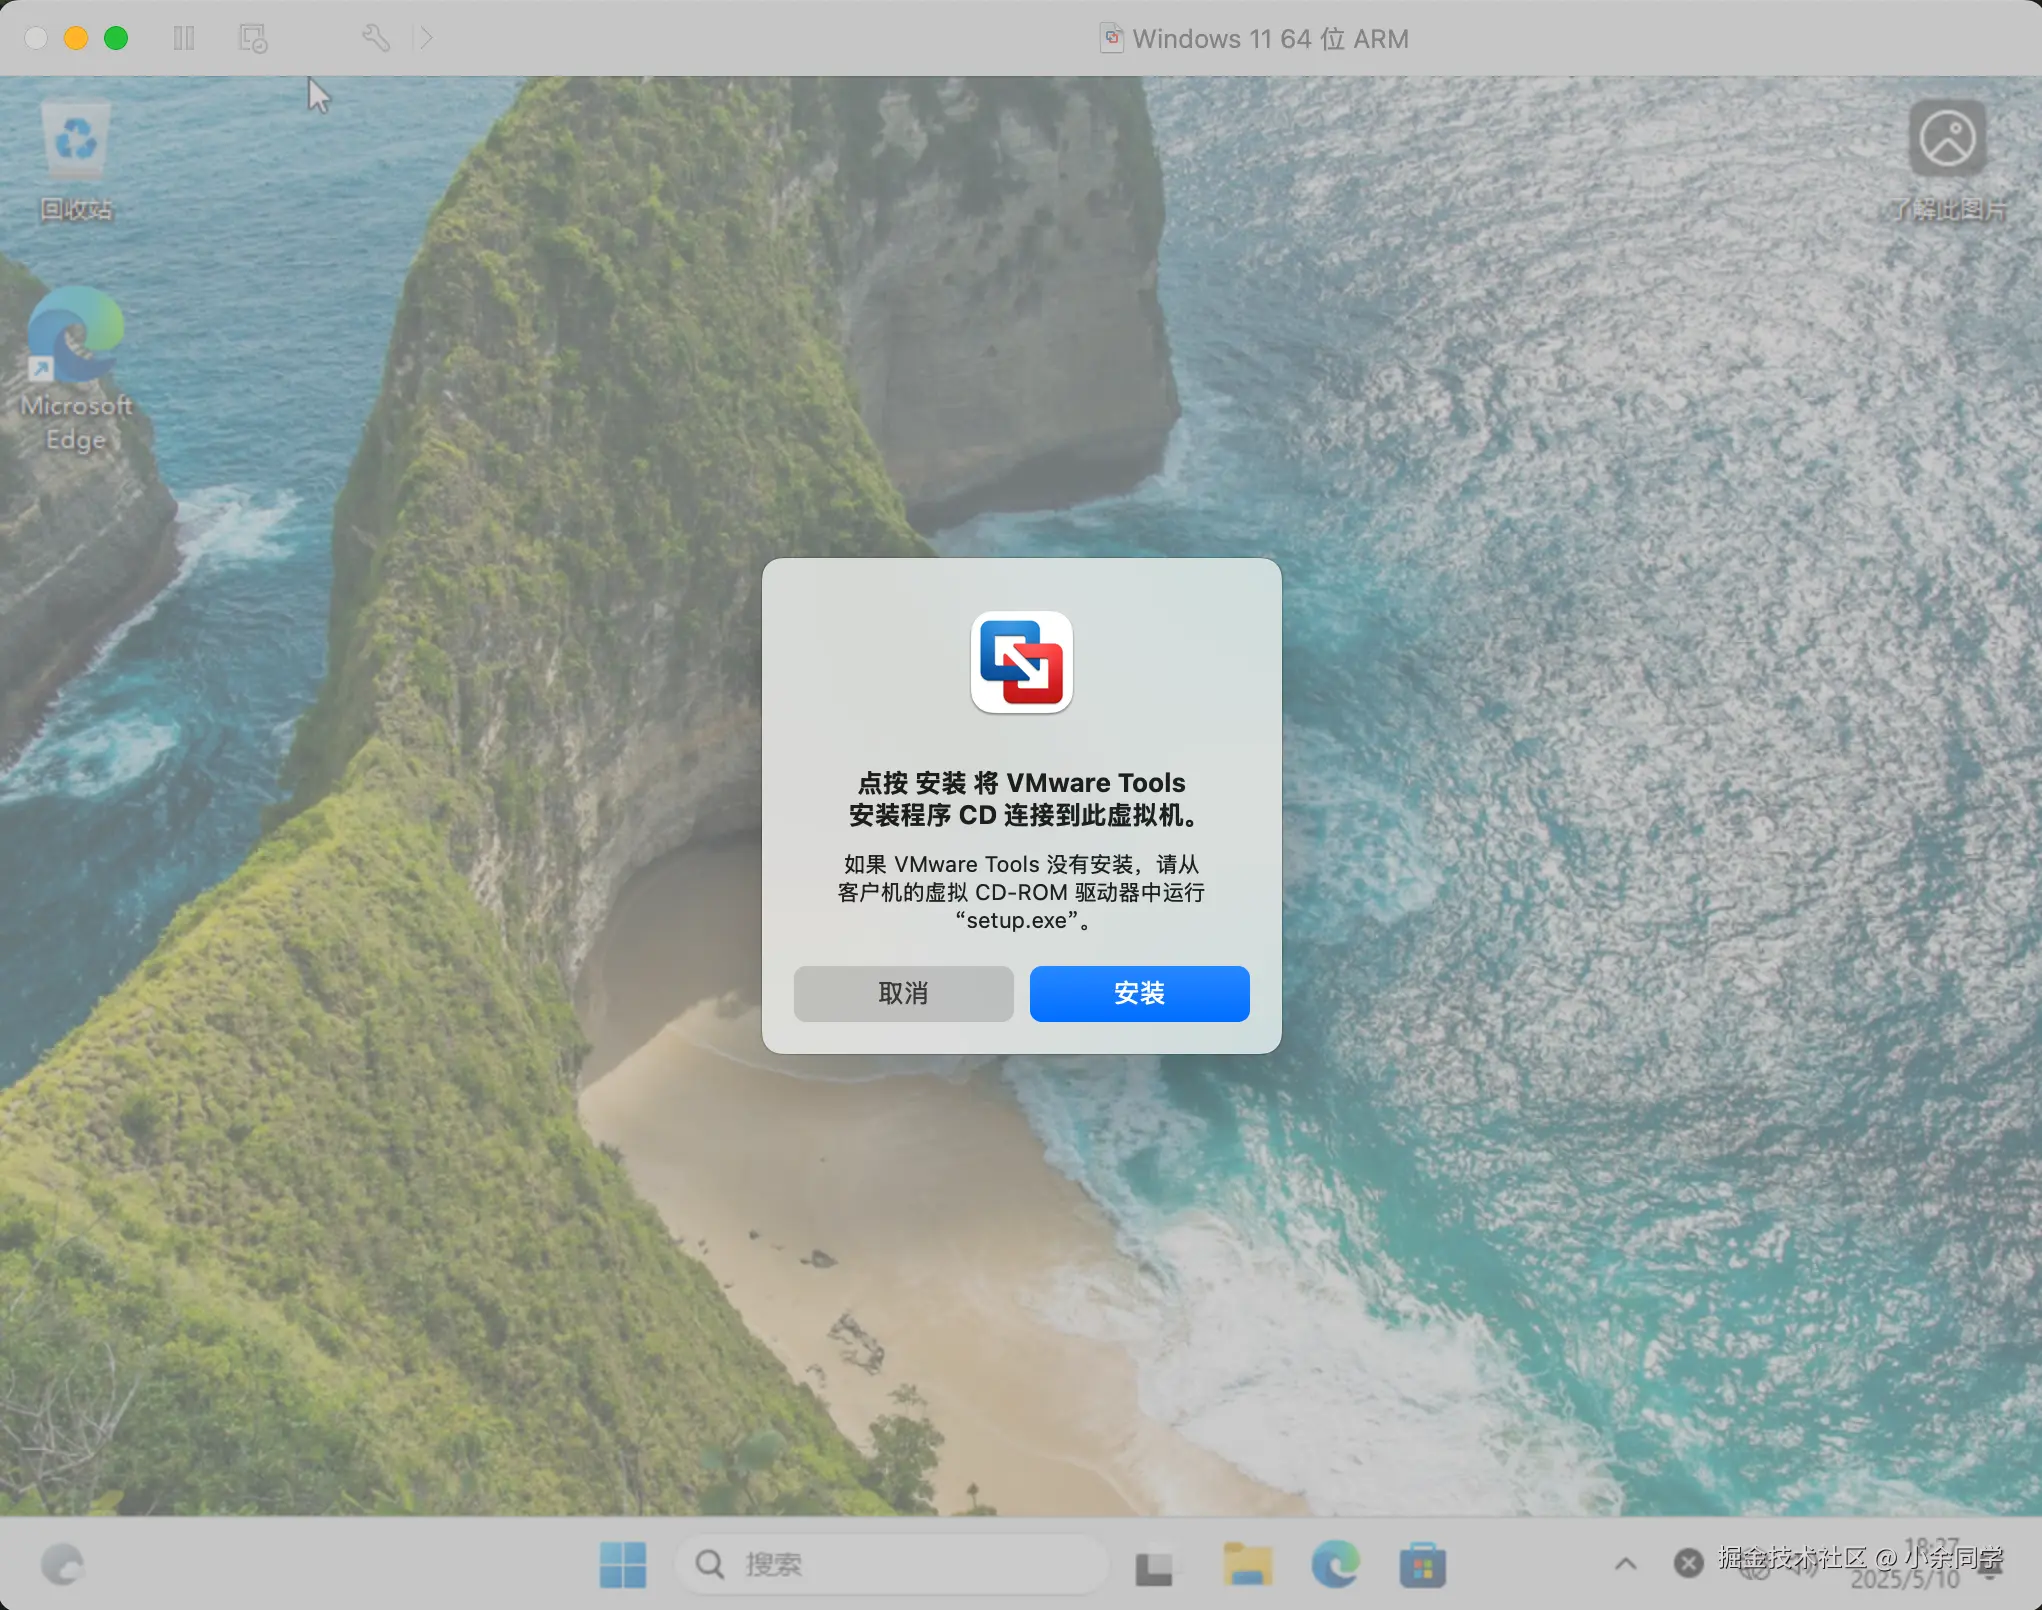Click the taskbar search box
This screenshot has width=2042, height=1610.
point(890,1564)
